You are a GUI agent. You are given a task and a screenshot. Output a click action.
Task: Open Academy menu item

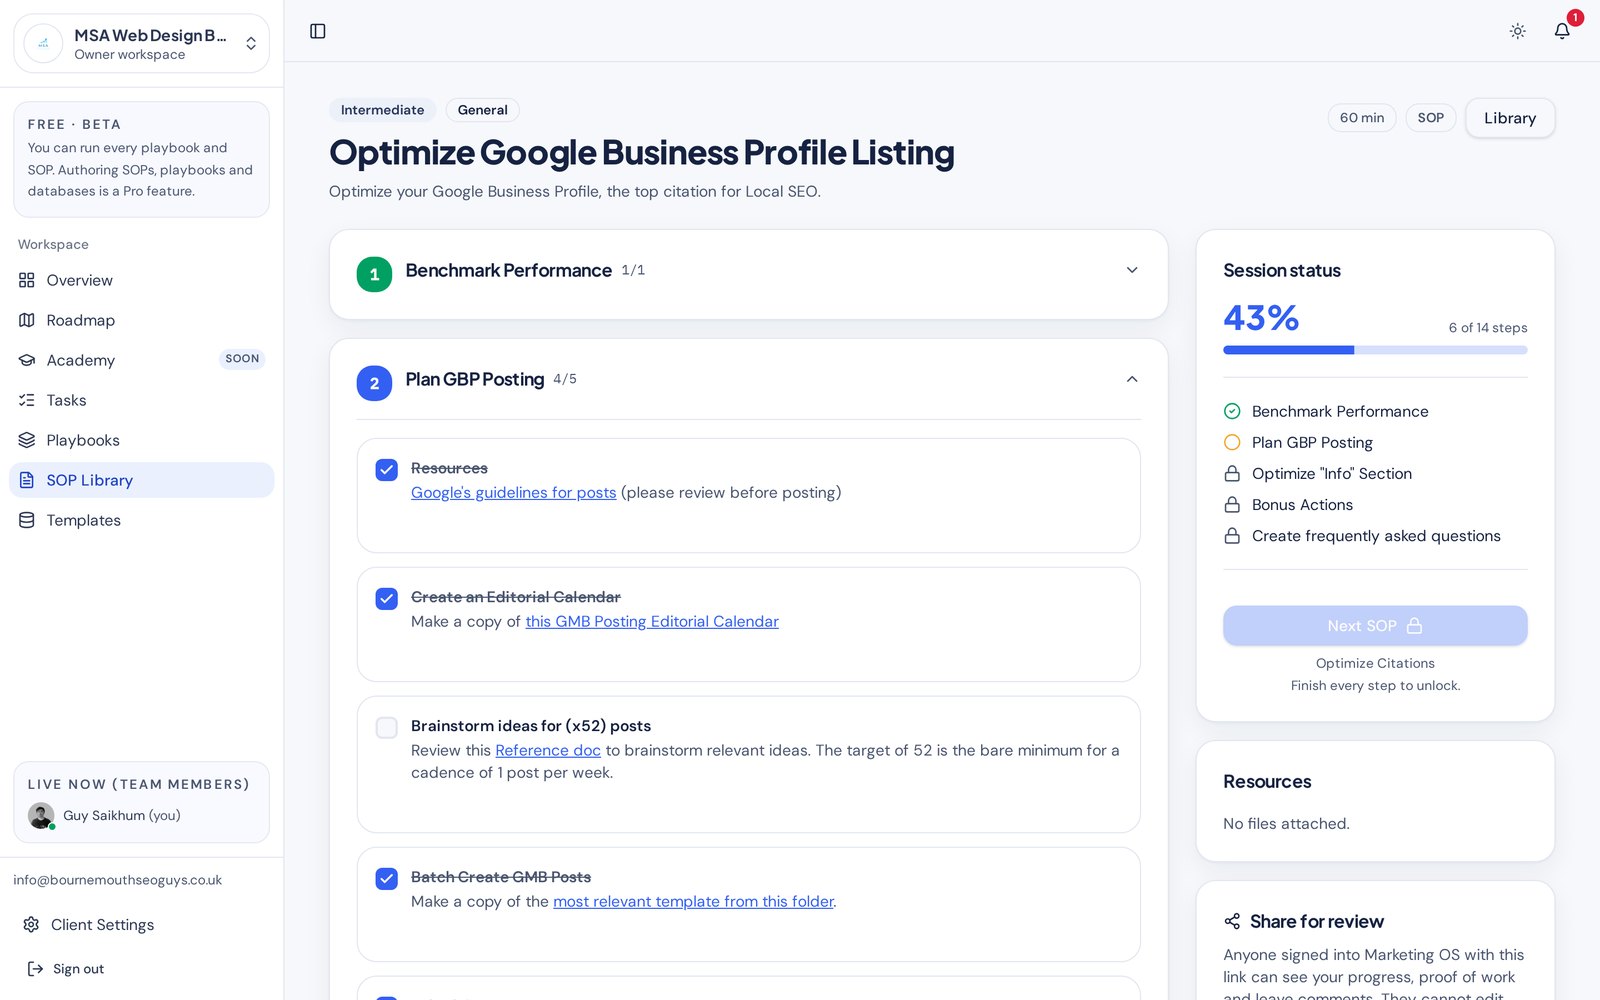tap(141, 360)
